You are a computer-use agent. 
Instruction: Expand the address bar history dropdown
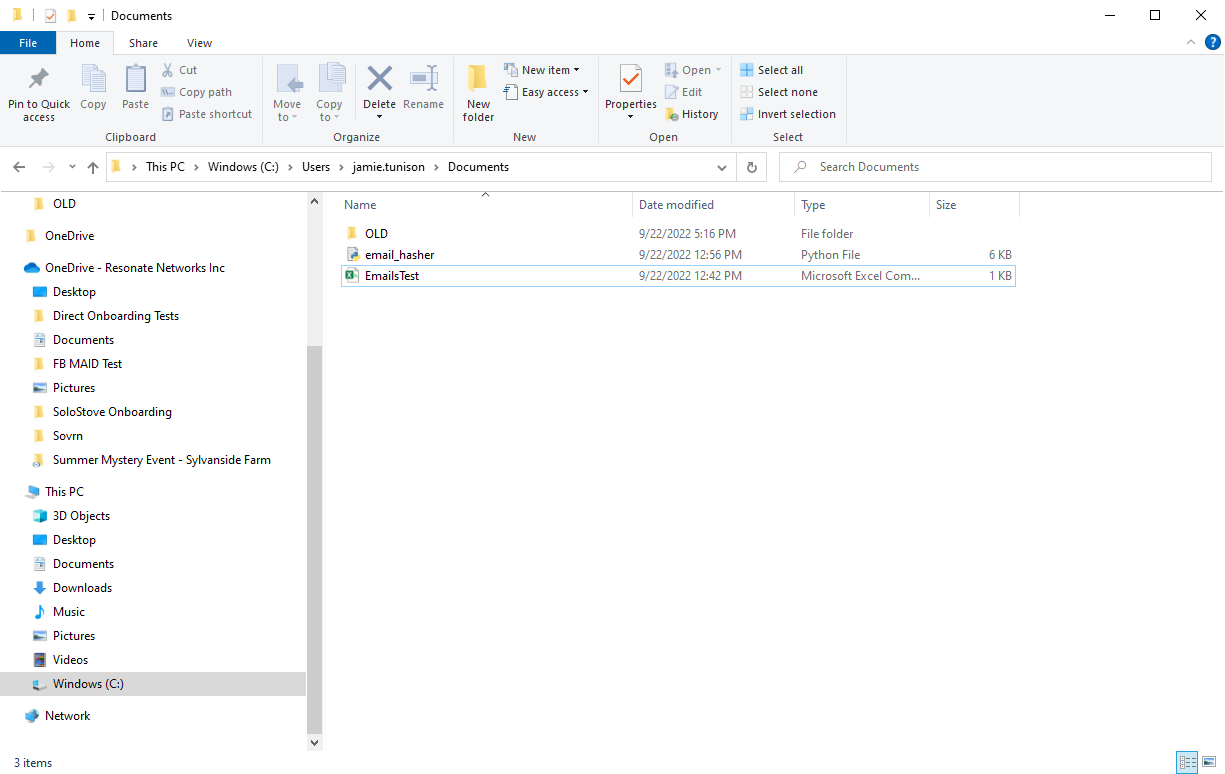pyautogui.click(x=722, y=167)
